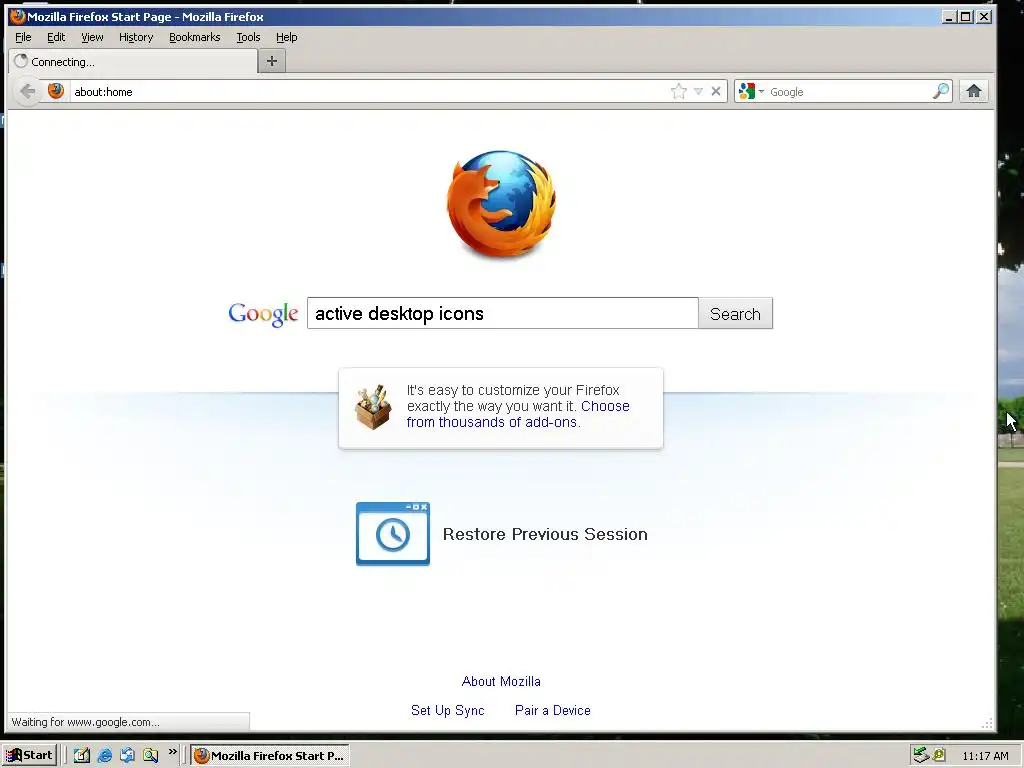Click the folder search Quick Launch icon
The width and height of the screenshot is (1024, 768).
click(x=150, y=755)
